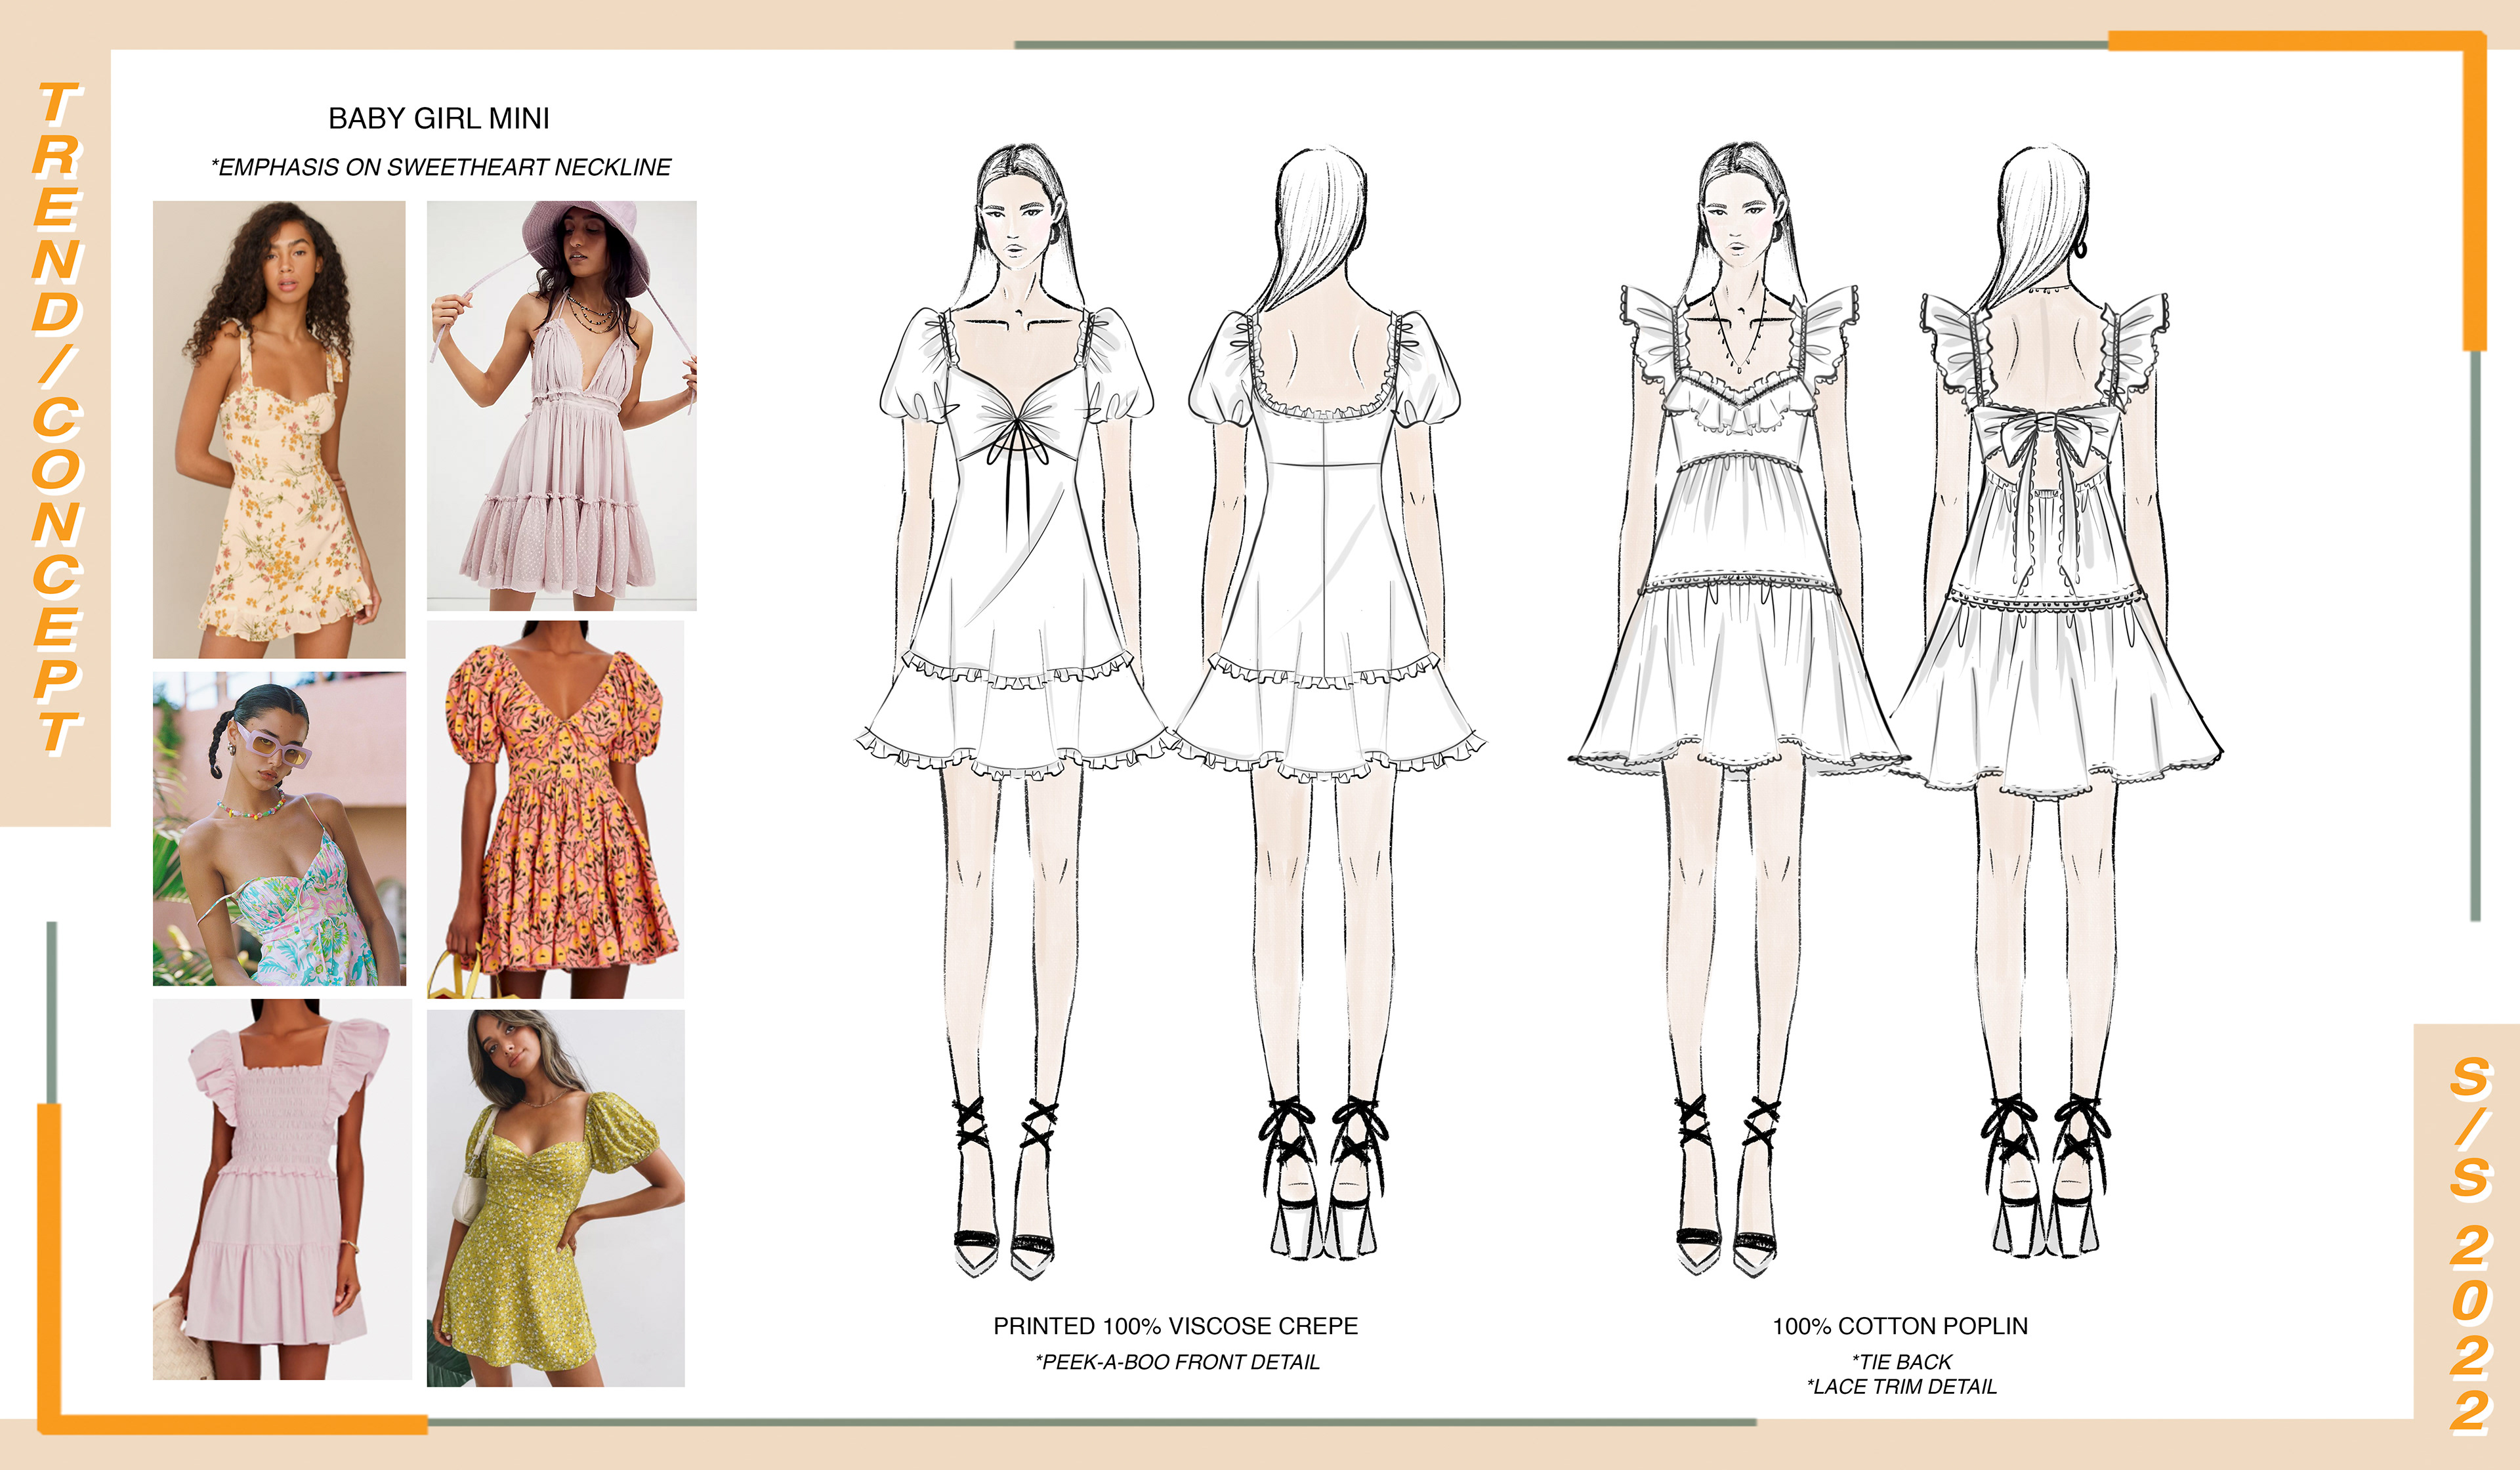Click the yellow-green puff sleeve dress photo
The height and width of the screenshot is (1470, 2520).
coord(555,1197)
